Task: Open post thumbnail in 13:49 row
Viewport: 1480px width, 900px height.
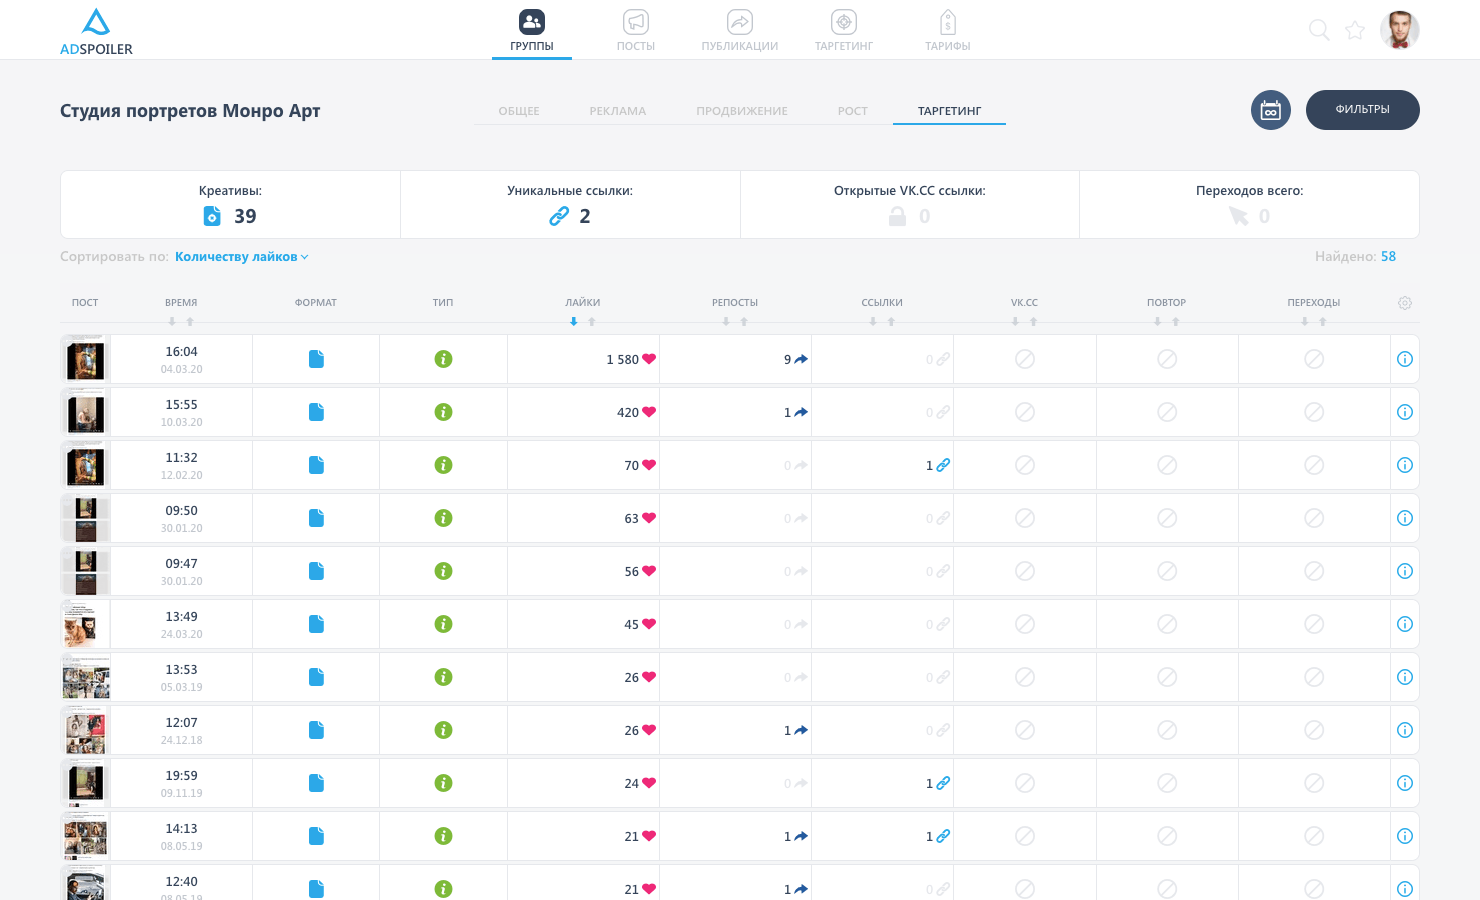Action: coord(85,624)
